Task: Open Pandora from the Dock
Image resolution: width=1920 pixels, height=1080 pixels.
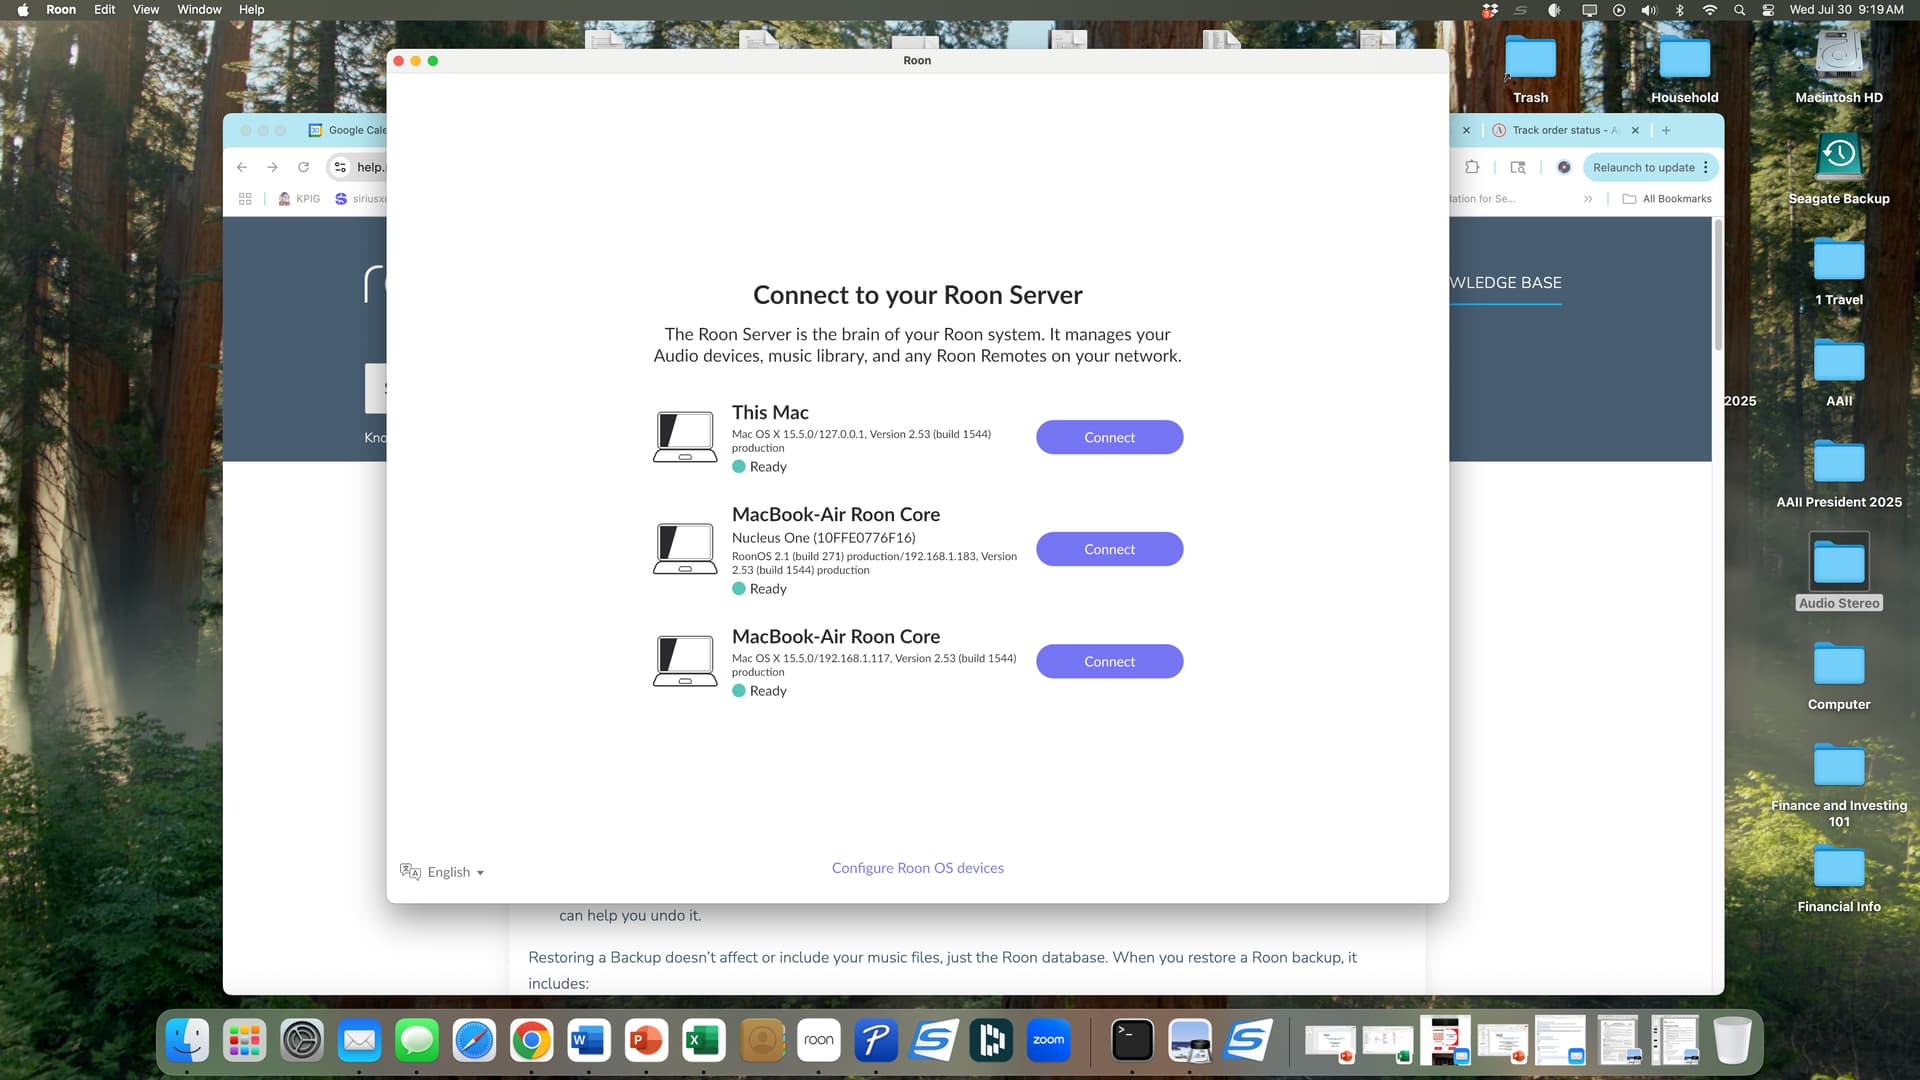Action: coord(876,1041)
